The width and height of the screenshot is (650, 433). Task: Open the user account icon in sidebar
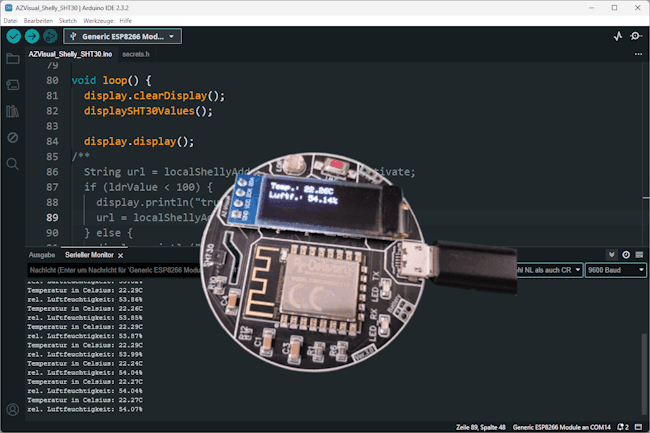tap(13, 409)
